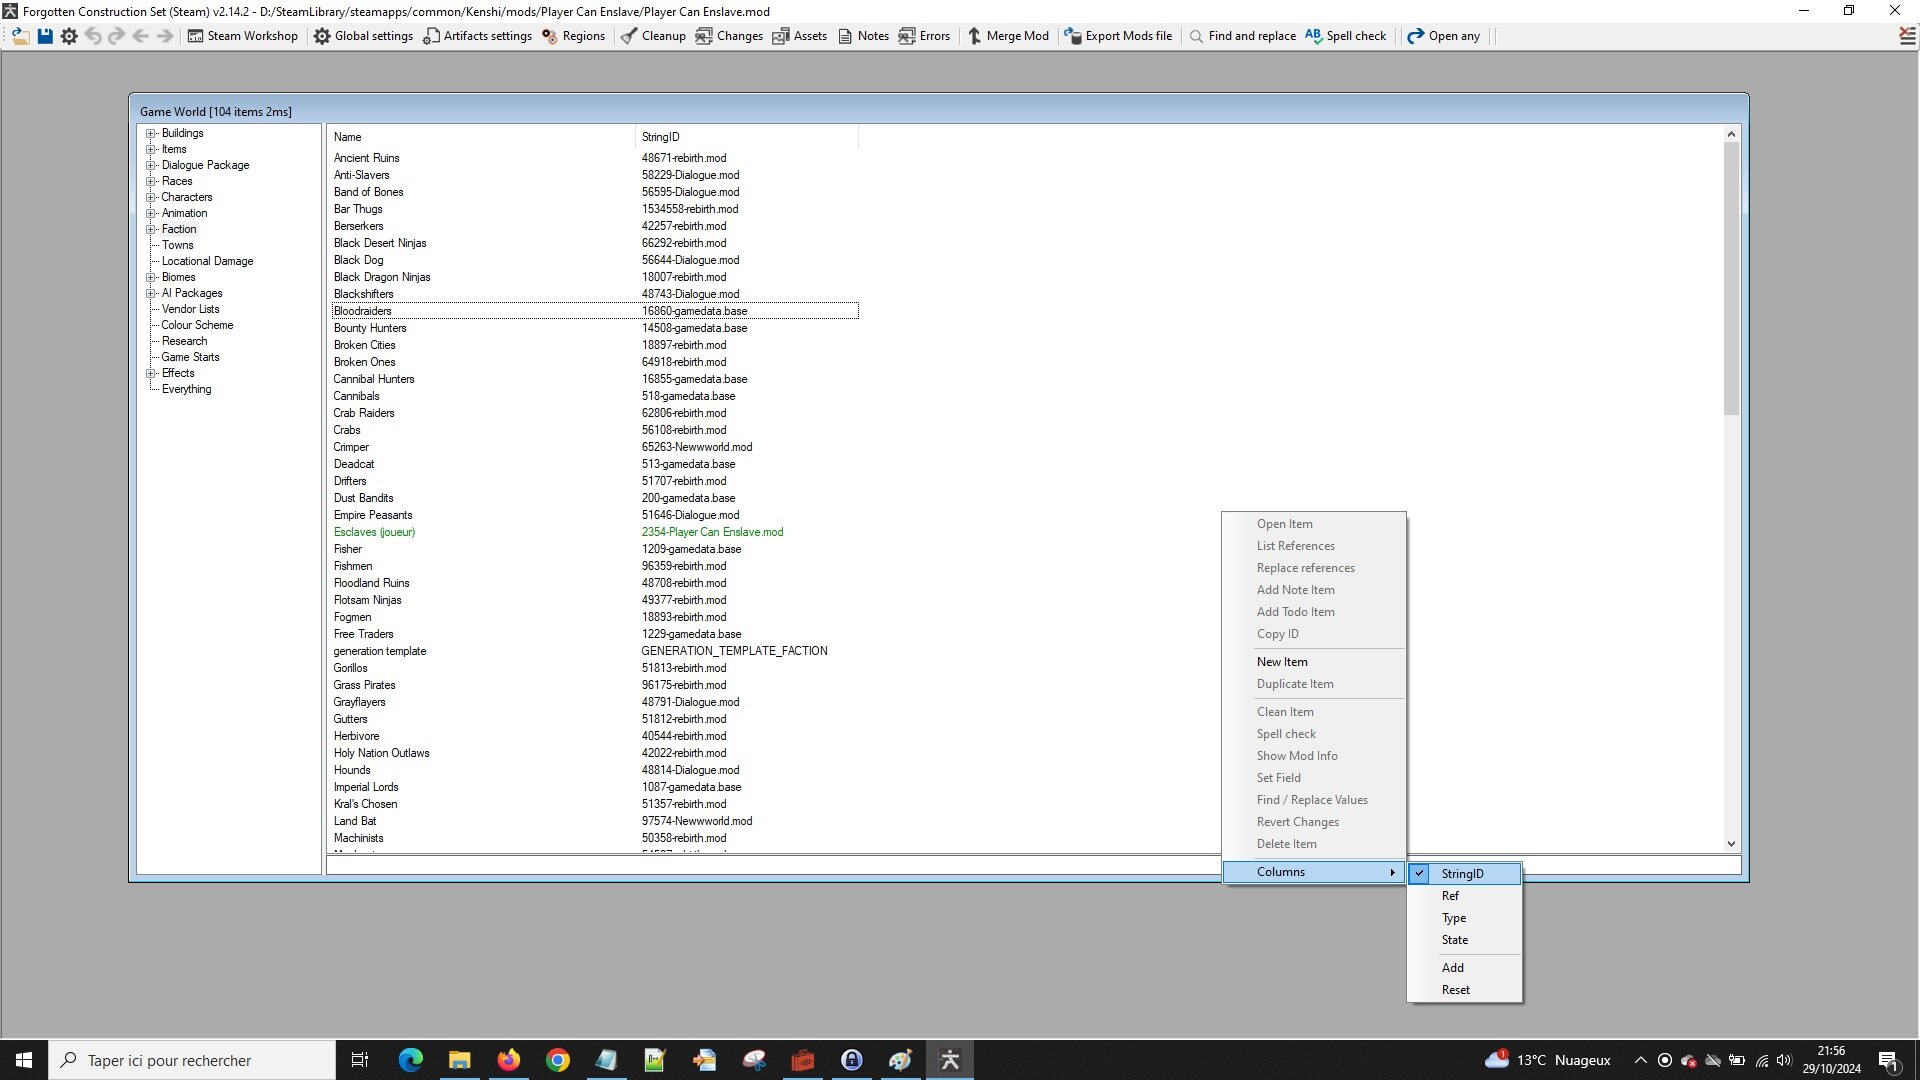Image resolution: width=1920 pixels, height=1080 pixels.
Task: Expand the Animation tree node
Action: 151,213
